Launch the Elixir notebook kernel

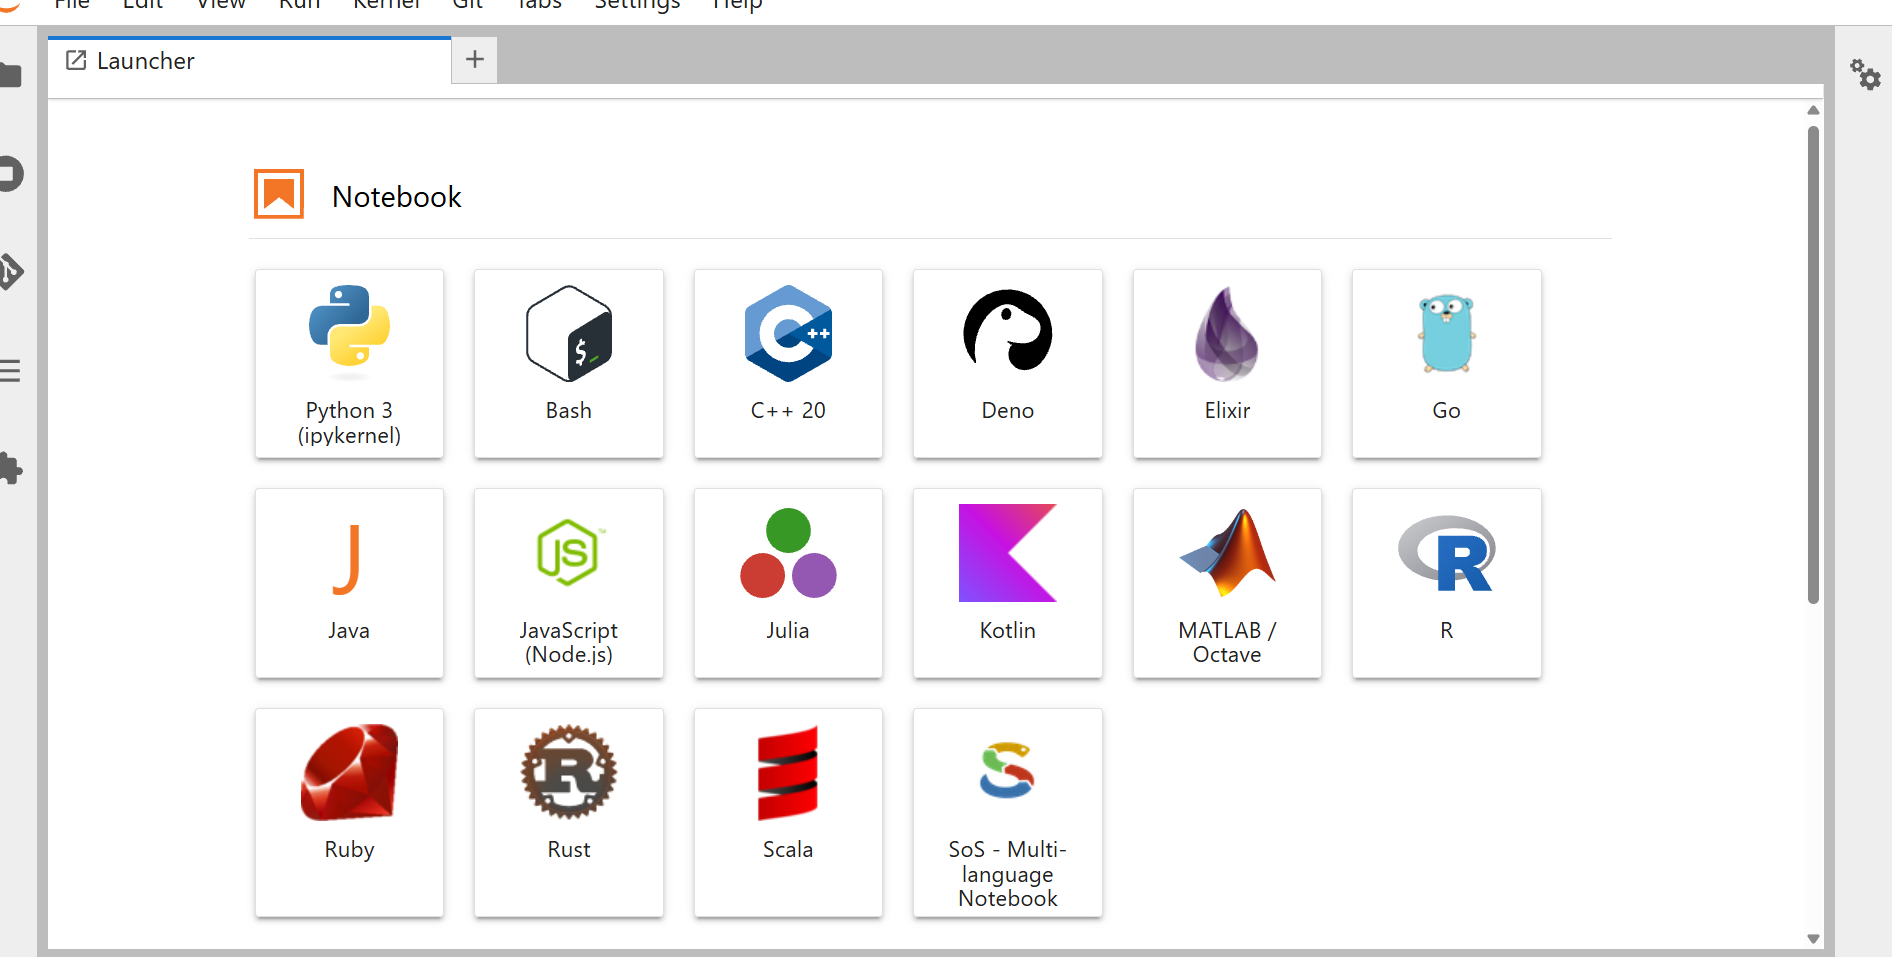1227,364
